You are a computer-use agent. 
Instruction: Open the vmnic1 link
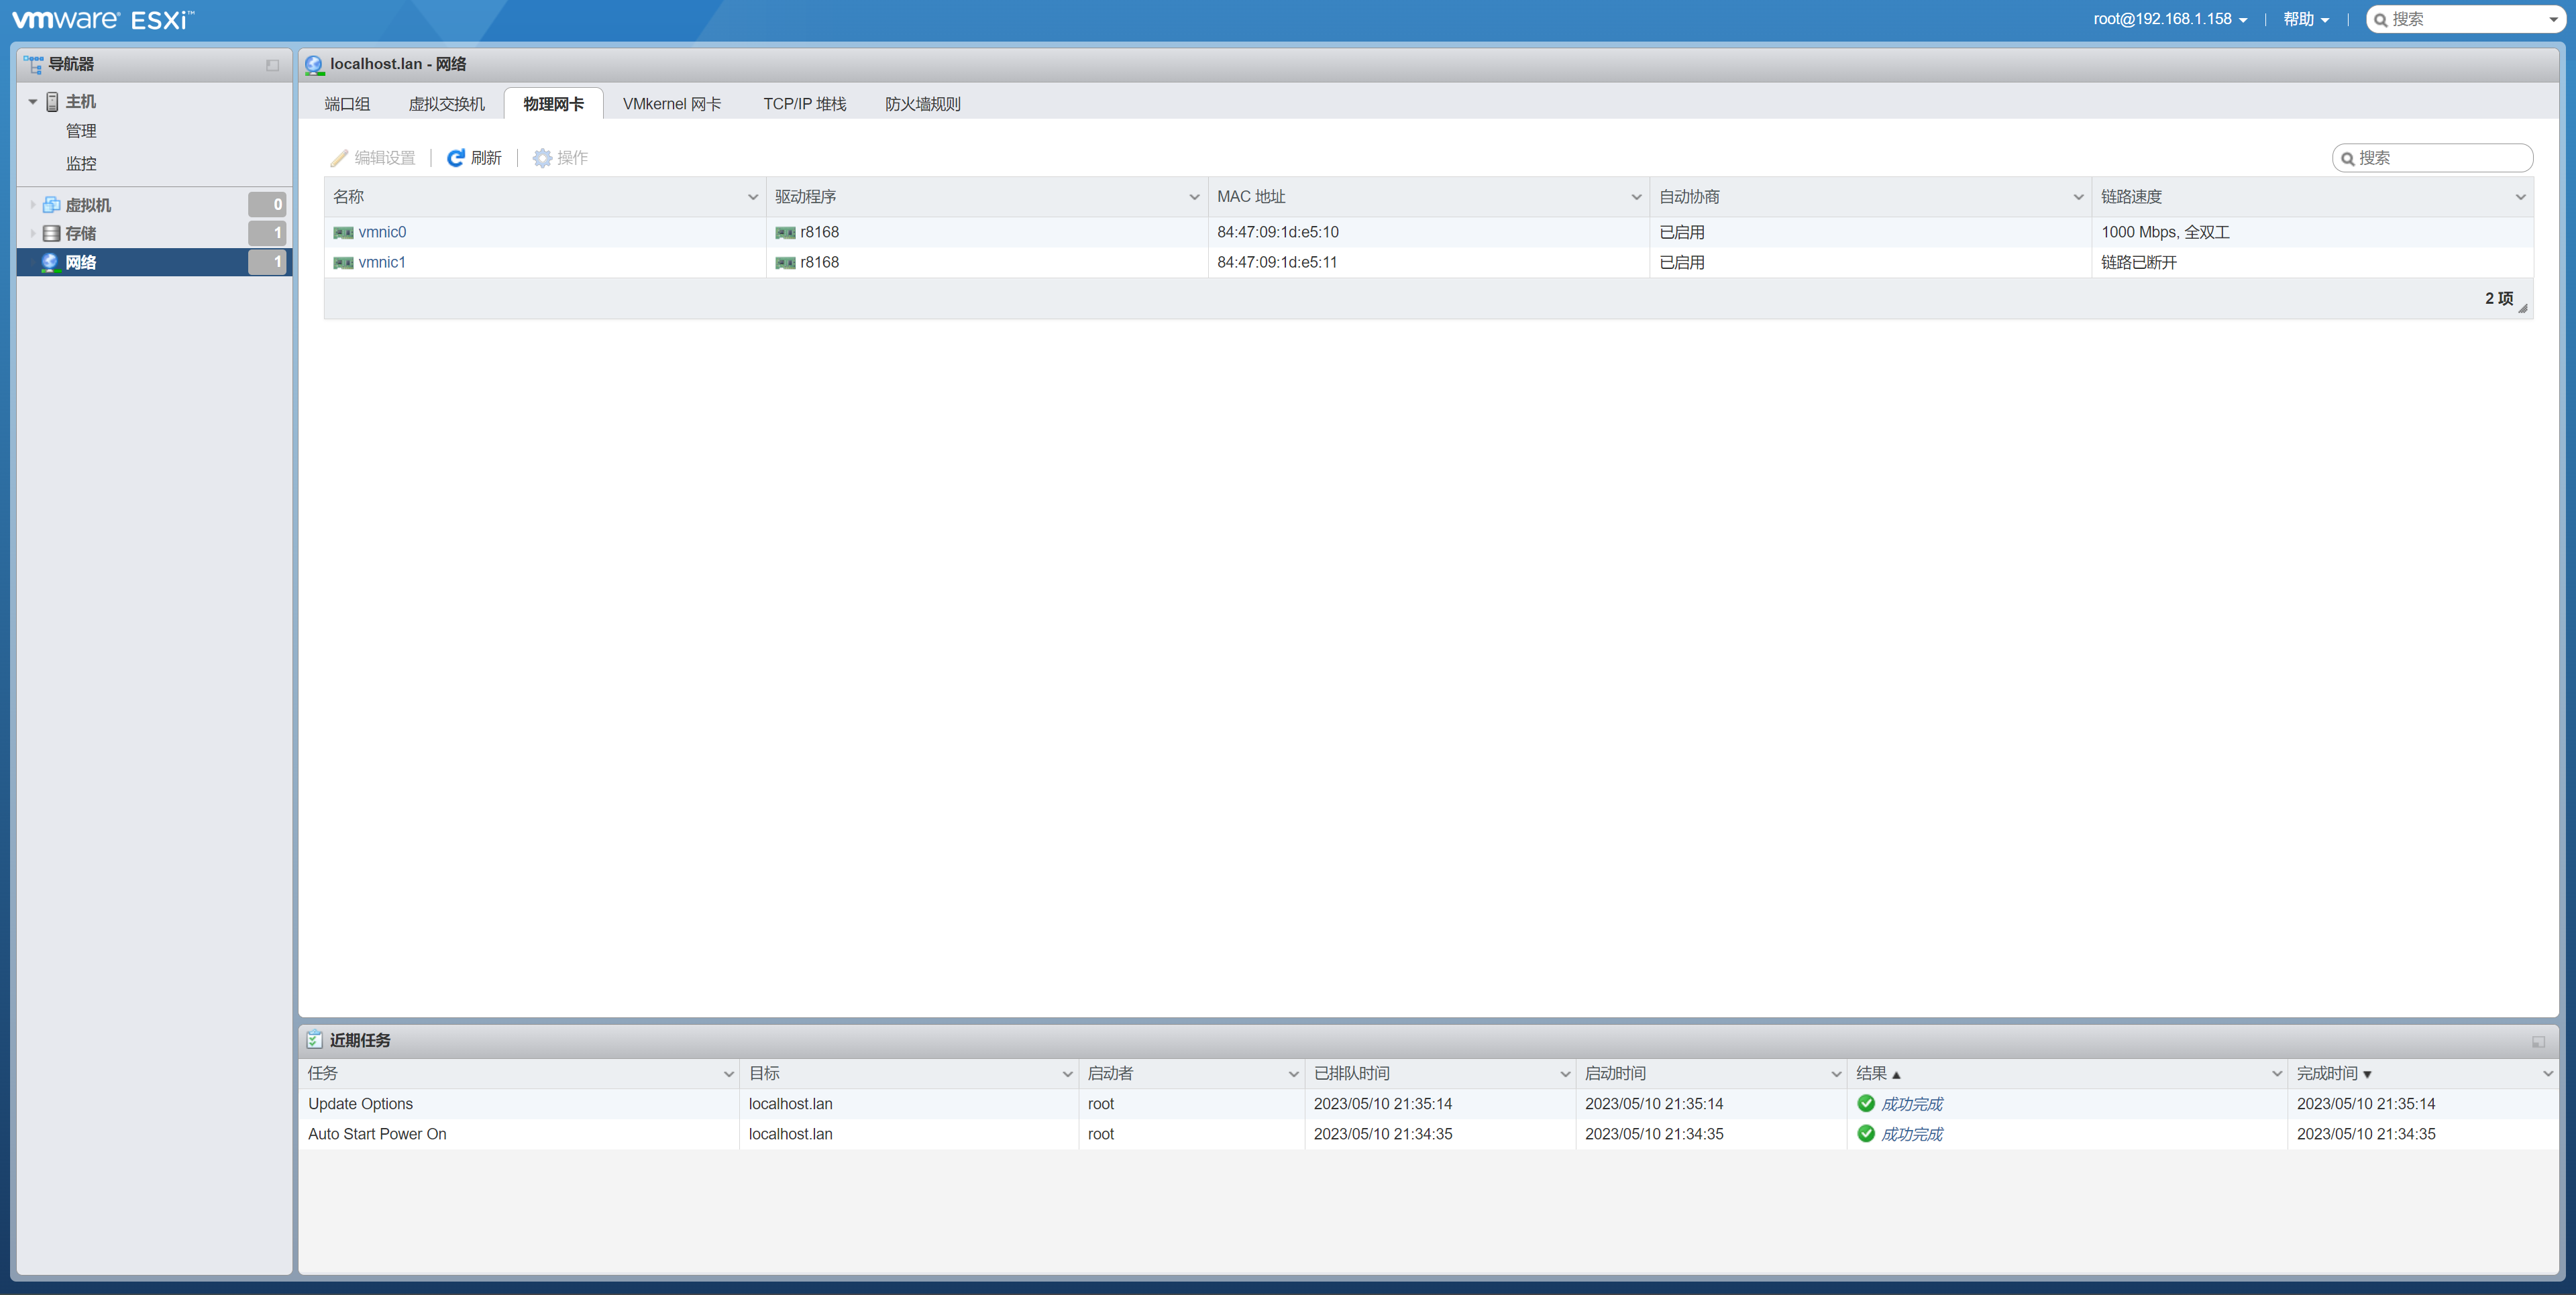pos(382,262)
